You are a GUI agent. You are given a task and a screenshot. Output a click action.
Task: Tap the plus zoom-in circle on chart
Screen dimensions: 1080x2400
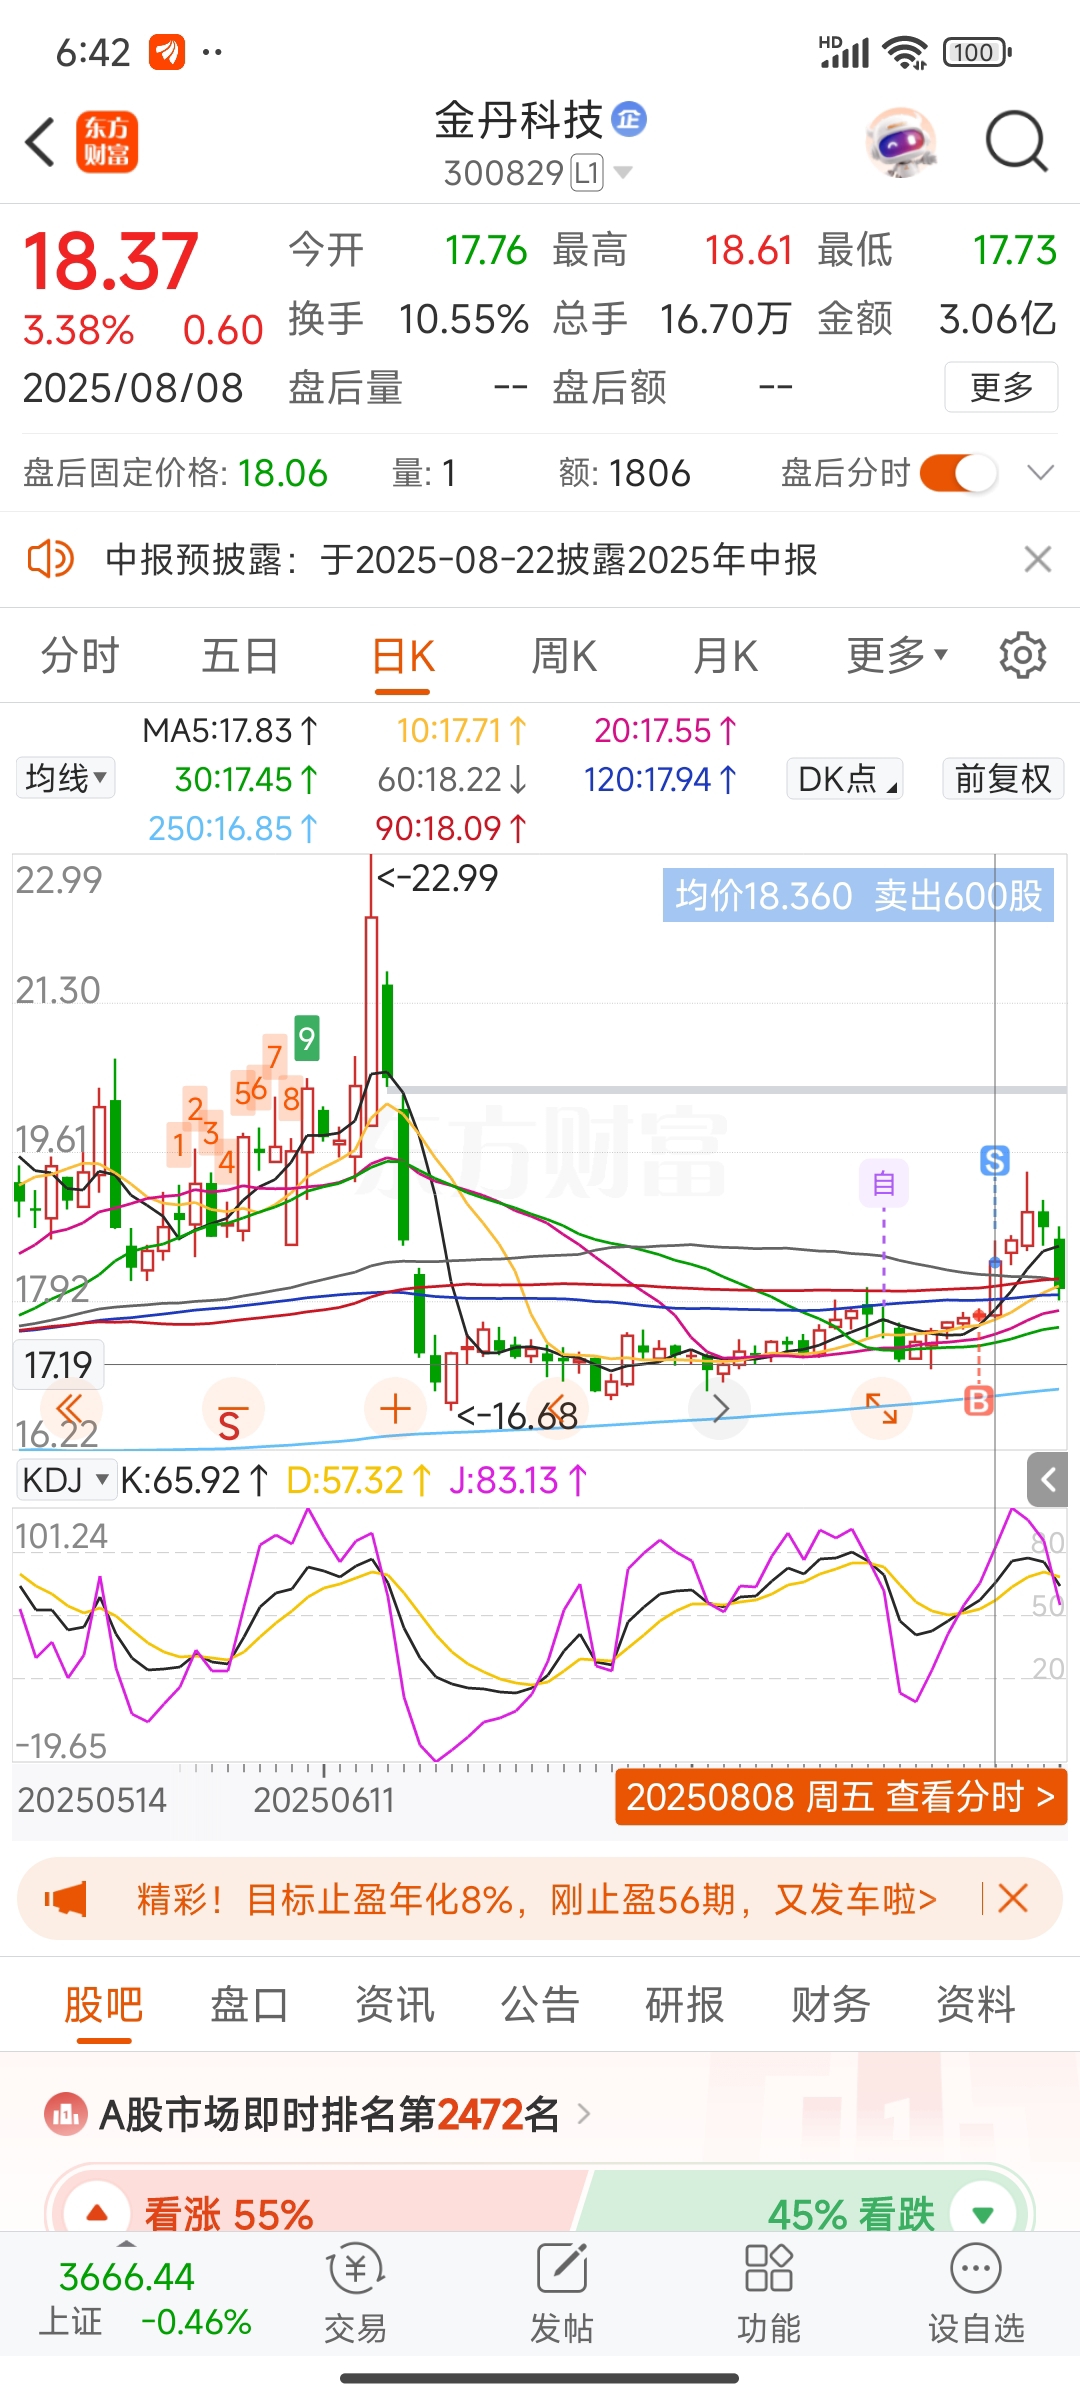click(395, 1408)
